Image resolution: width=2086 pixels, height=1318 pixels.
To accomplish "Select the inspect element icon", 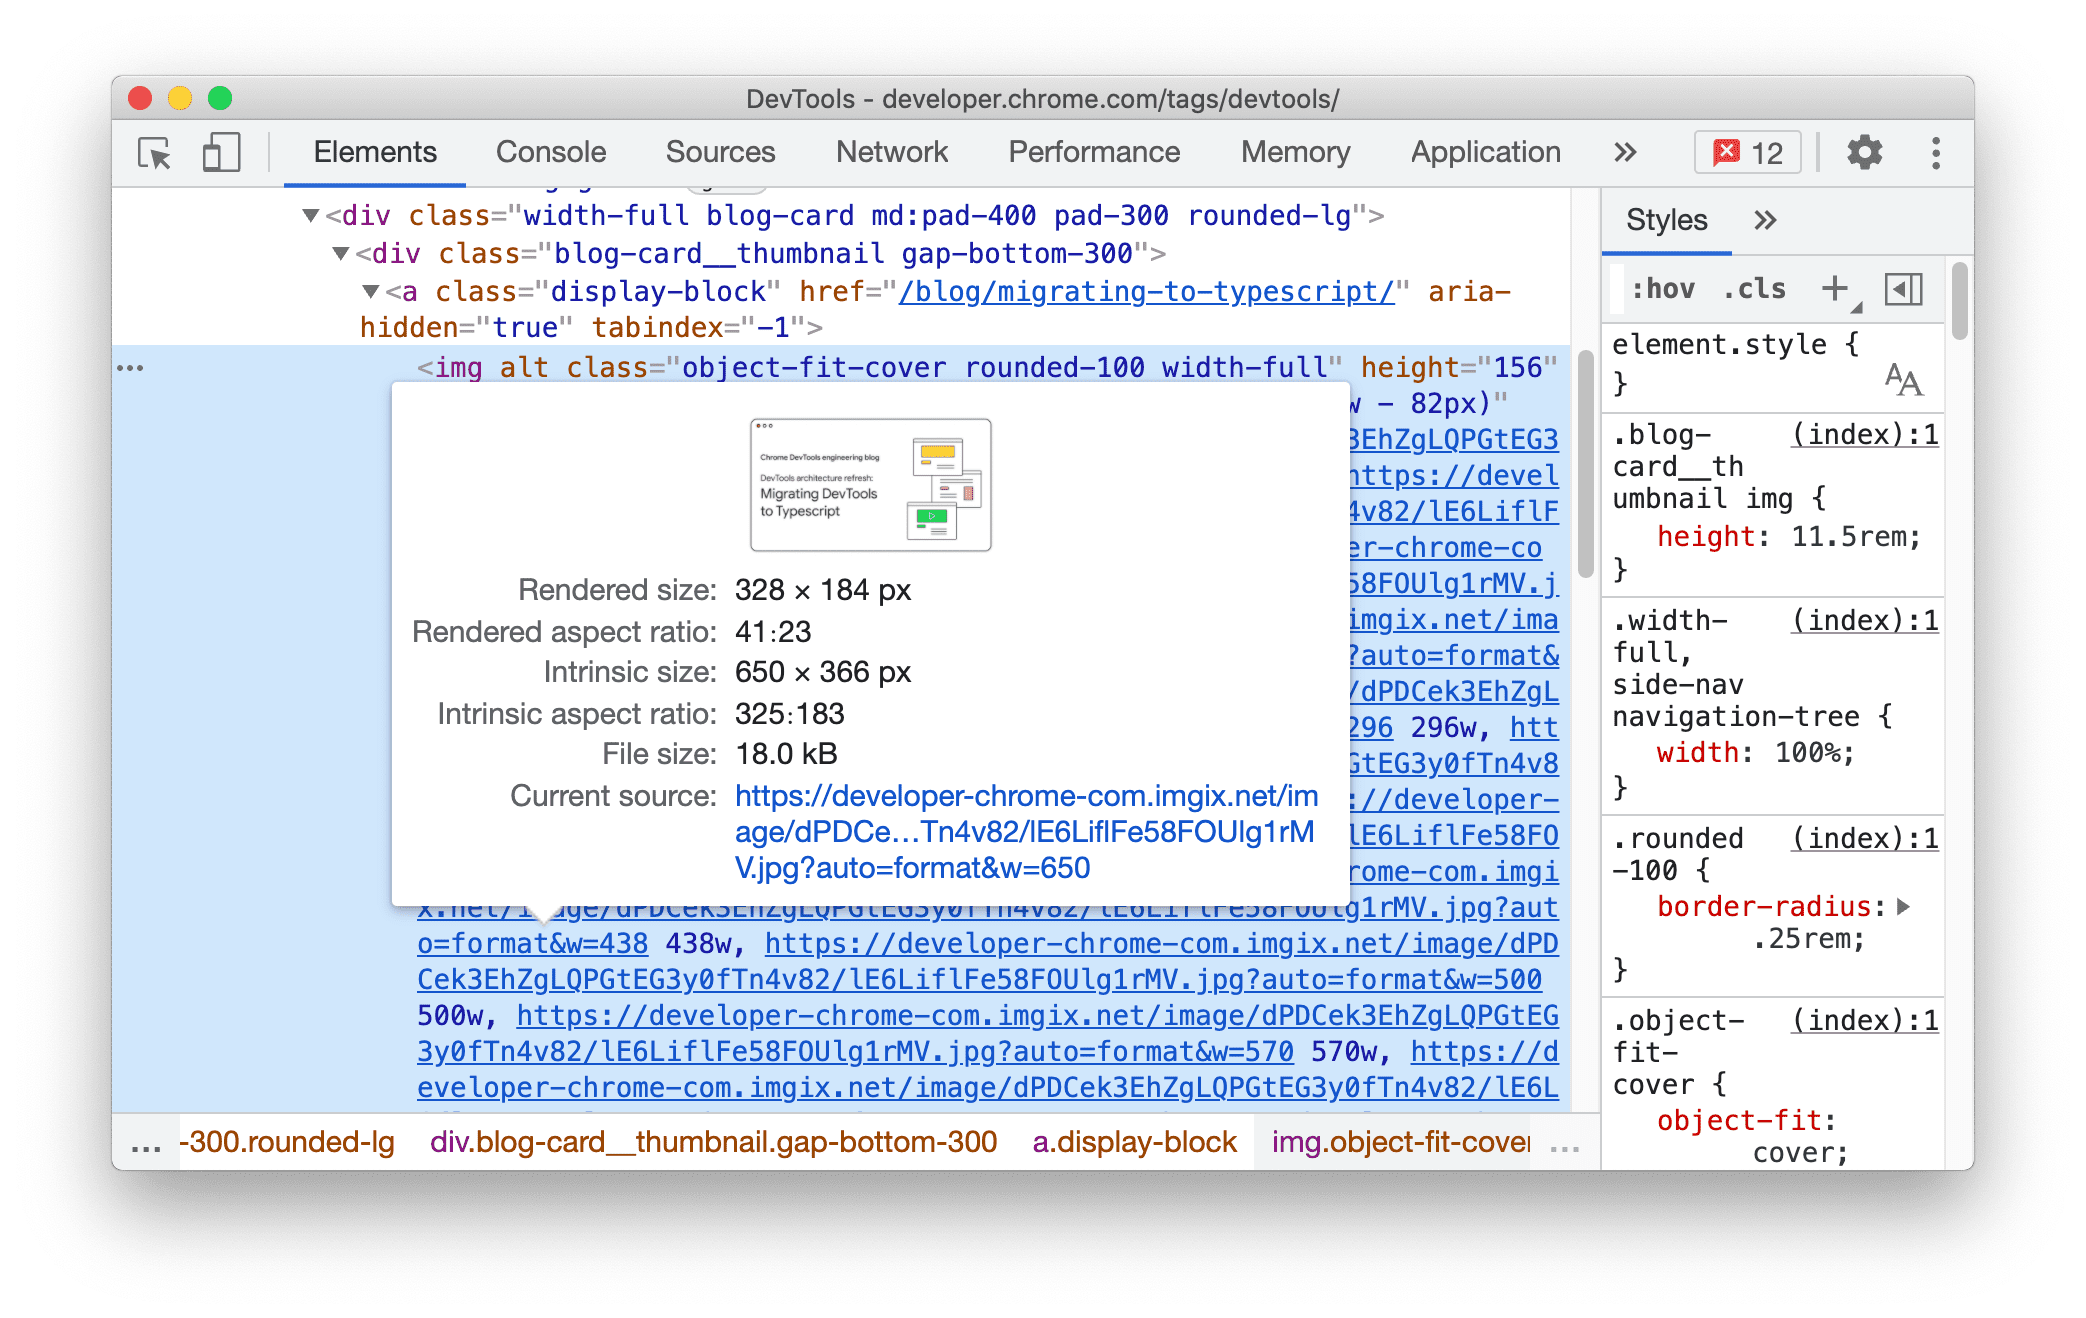I will tap(158, 150).
